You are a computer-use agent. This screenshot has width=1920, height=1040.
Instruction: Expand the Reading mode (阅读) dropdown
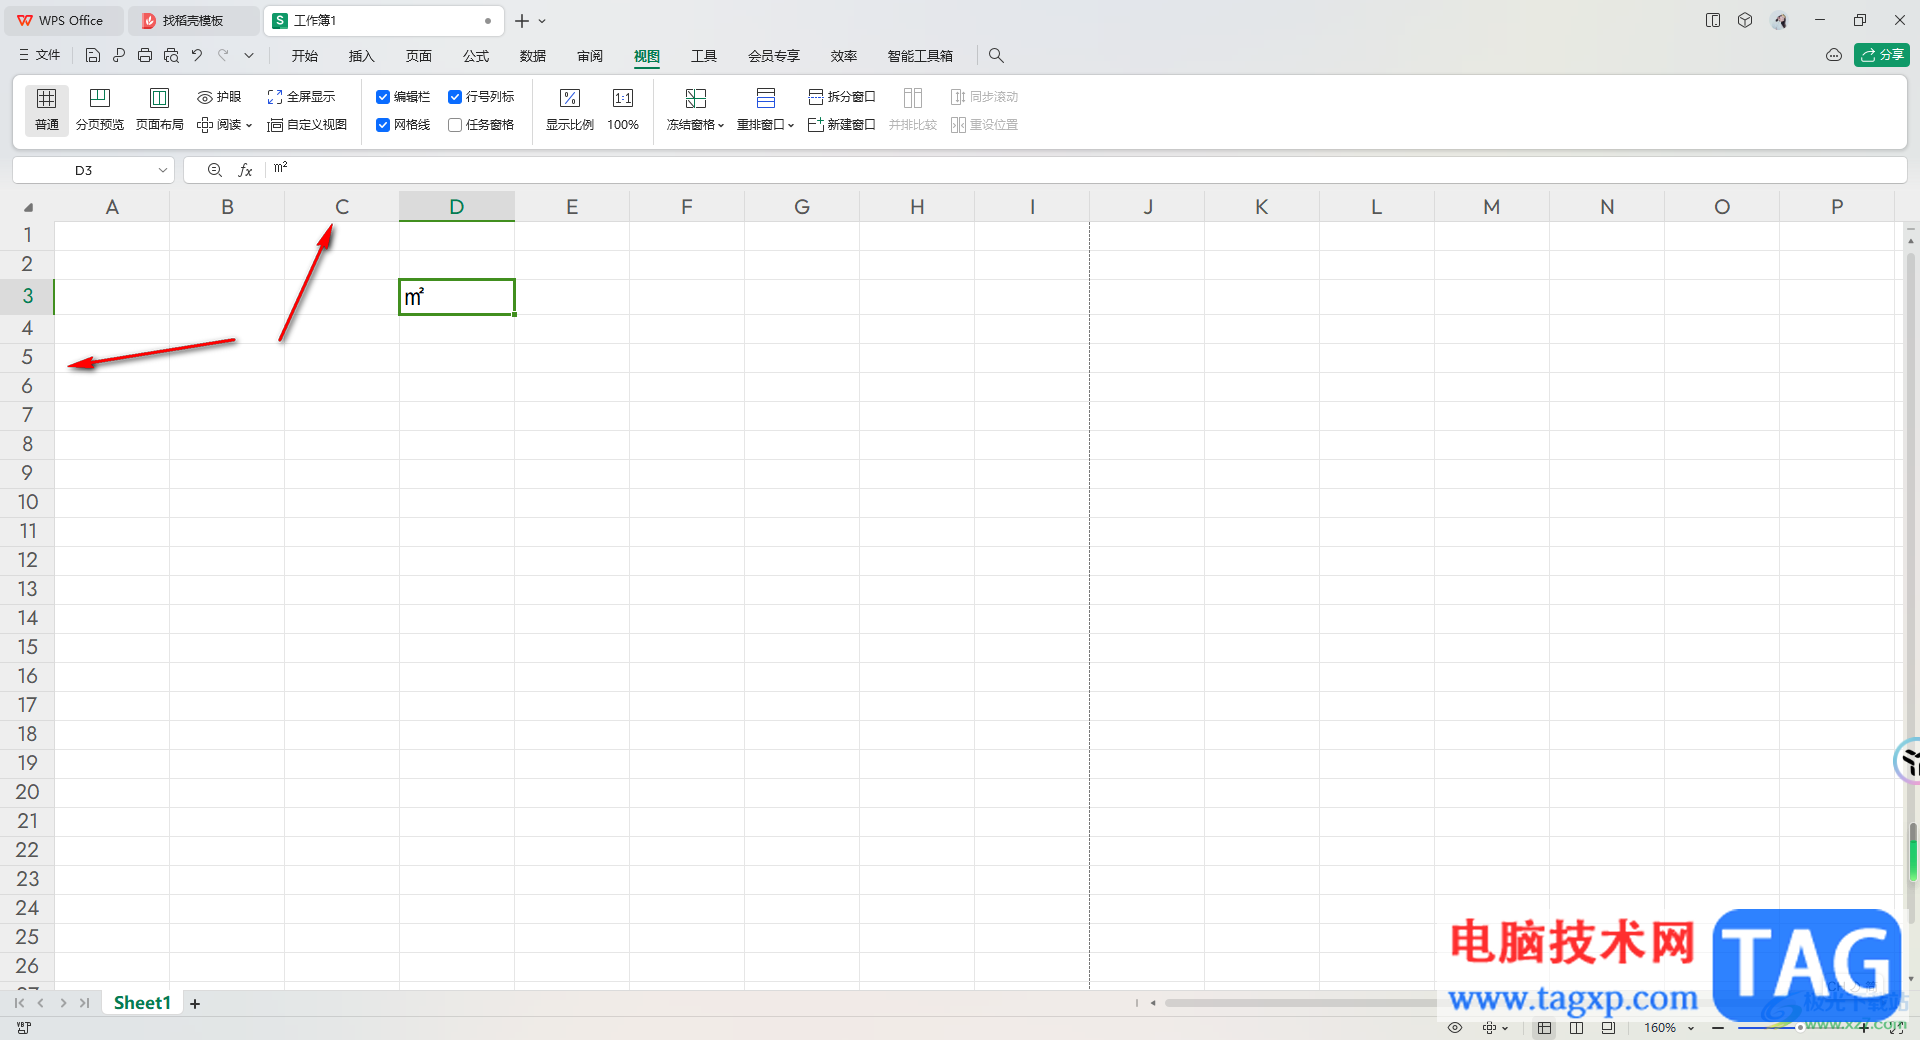(x=249, y=126)
